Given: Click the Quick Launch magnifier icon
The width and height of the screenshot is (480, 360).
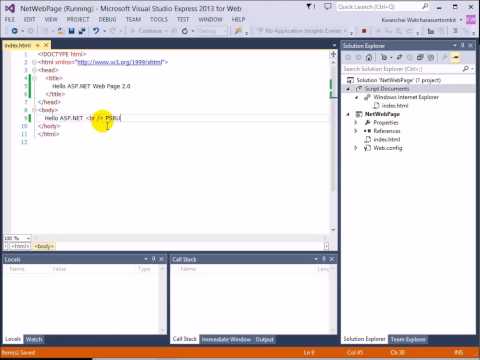Looking at the screenshot, I should coord(425,6).
